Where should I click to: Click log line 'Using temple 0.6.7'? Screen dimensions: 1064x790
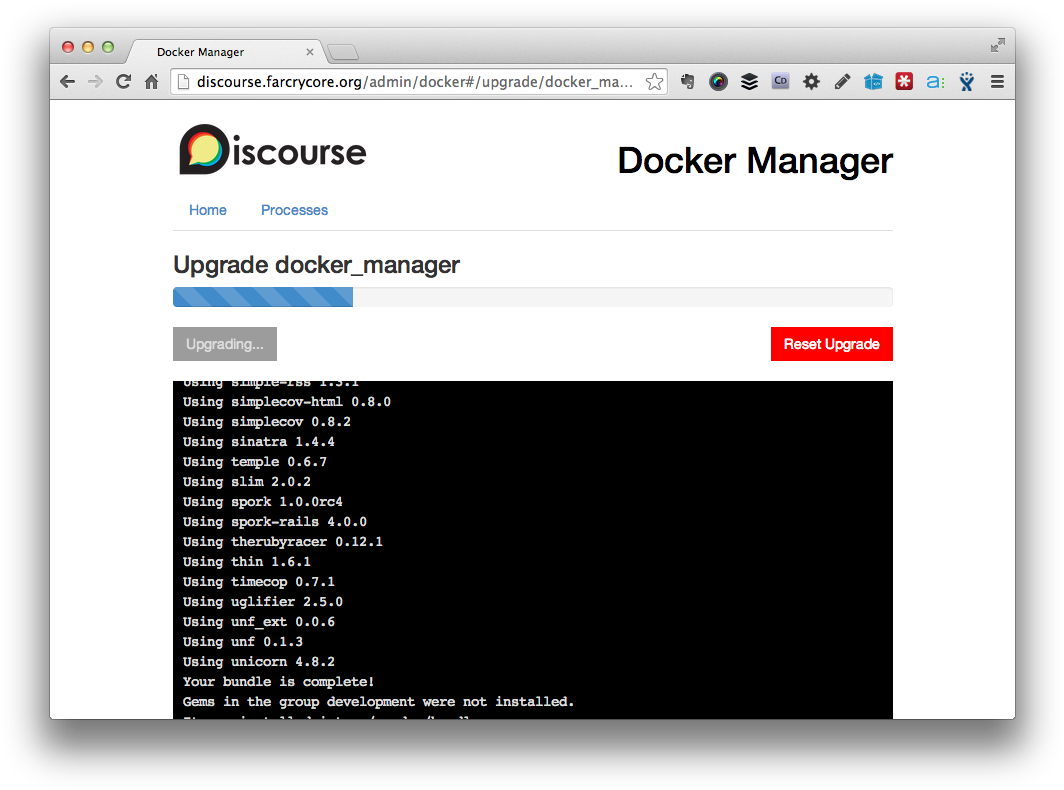[254, 462]
